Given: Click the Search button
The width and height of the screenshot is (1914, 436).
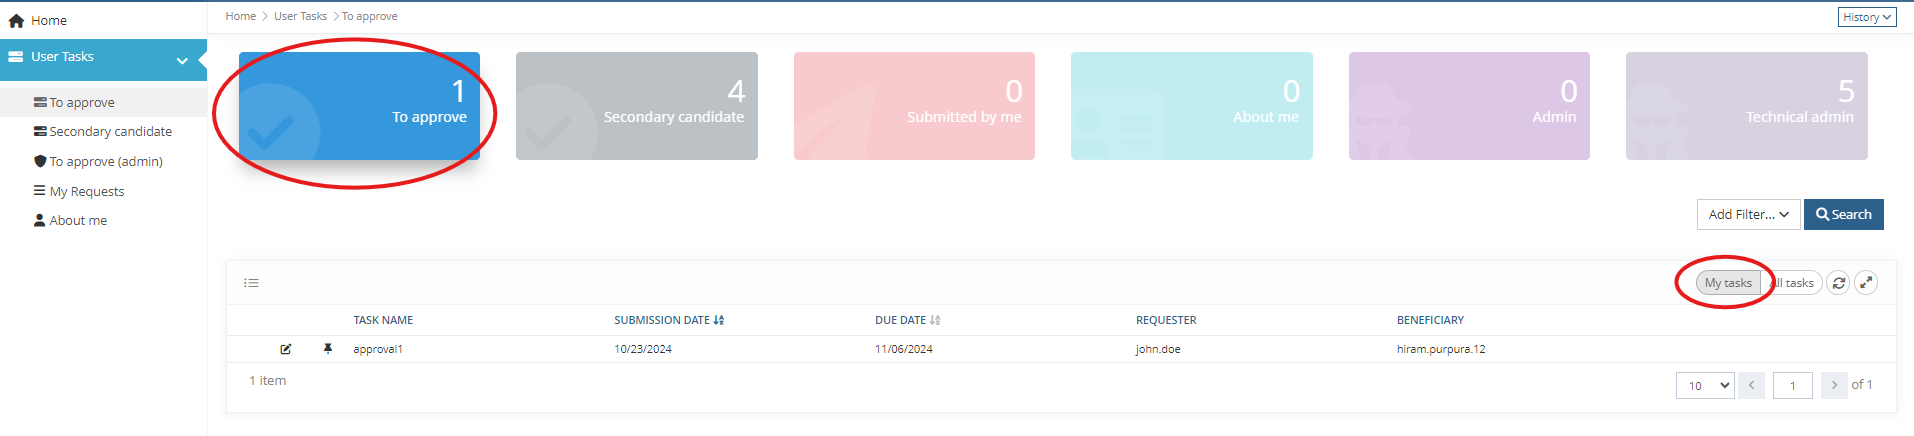Looking at the screenshot, I should [x=1843, y=214].
